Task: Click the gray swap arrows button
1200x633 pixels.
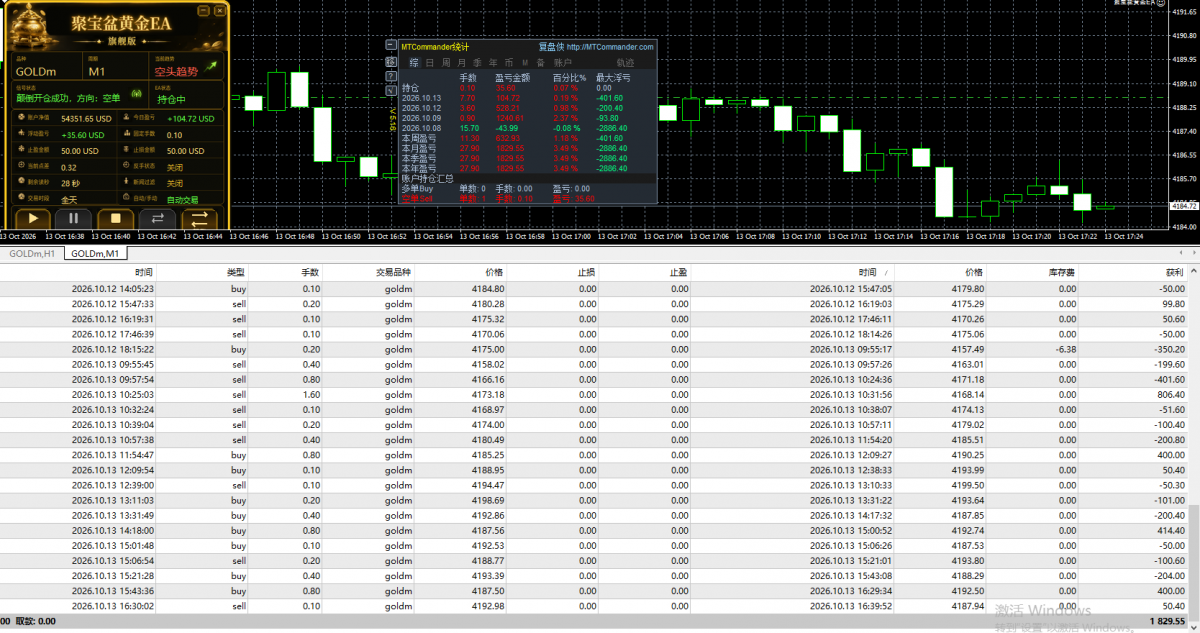Action: pos(157,217)
